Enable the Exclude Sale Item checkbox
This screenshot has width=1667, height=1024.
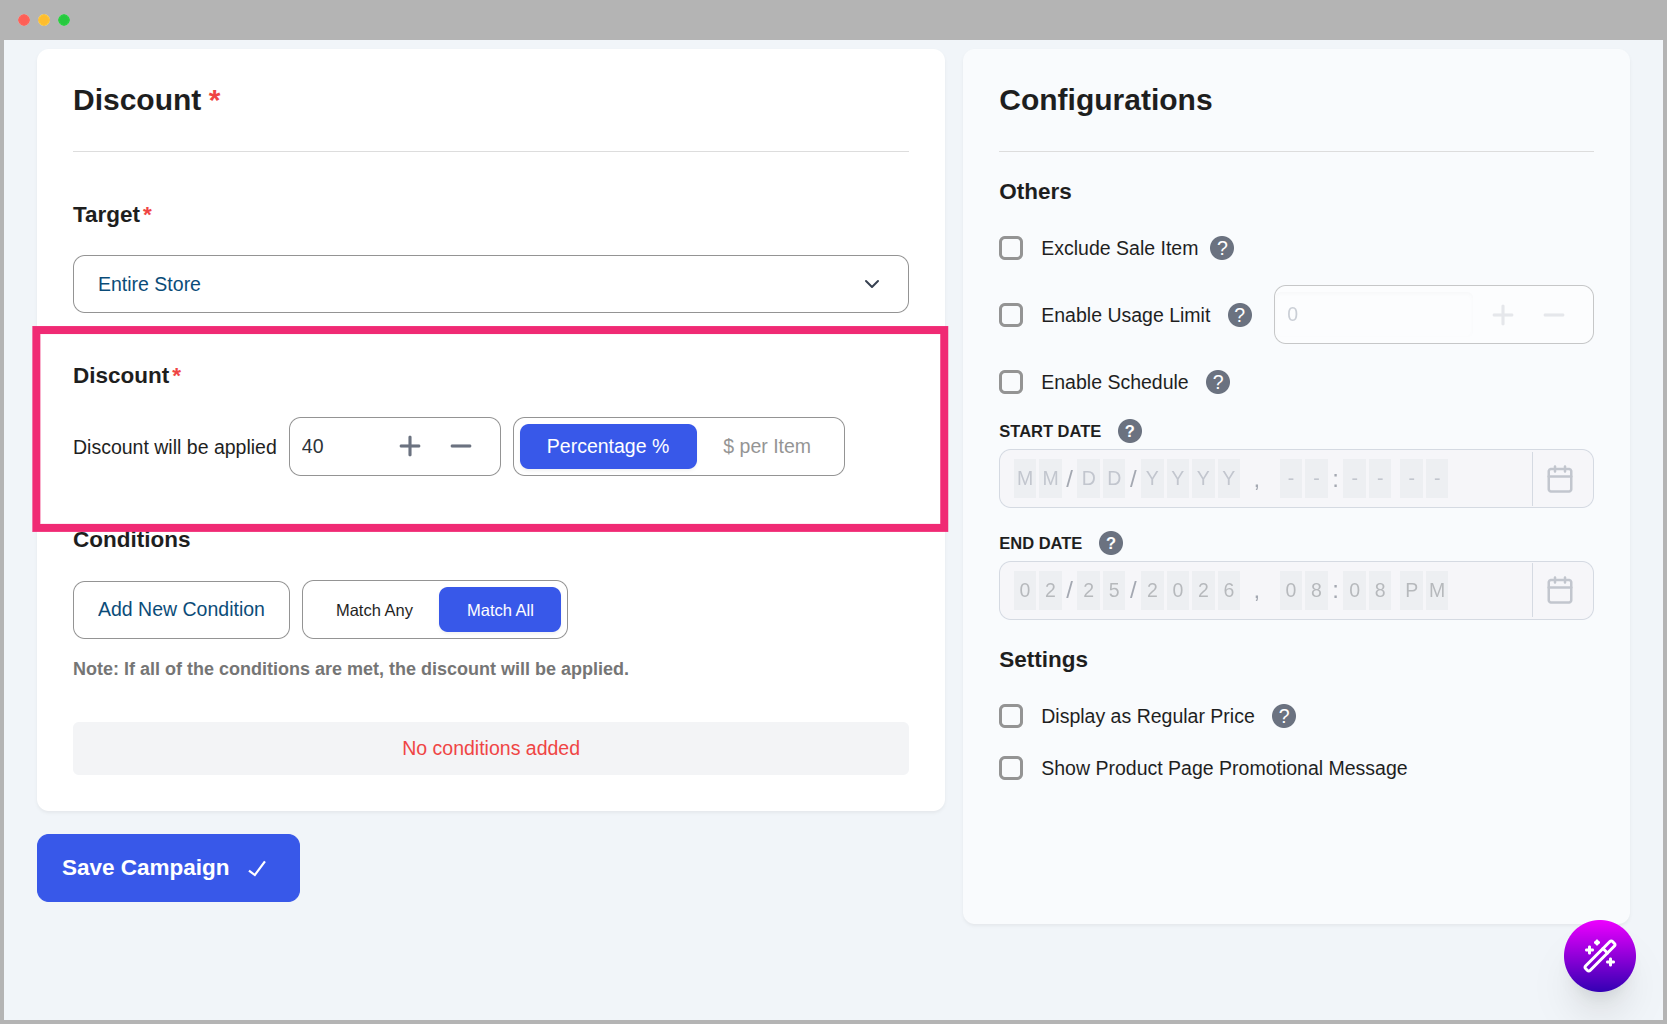click(1011, 248)
